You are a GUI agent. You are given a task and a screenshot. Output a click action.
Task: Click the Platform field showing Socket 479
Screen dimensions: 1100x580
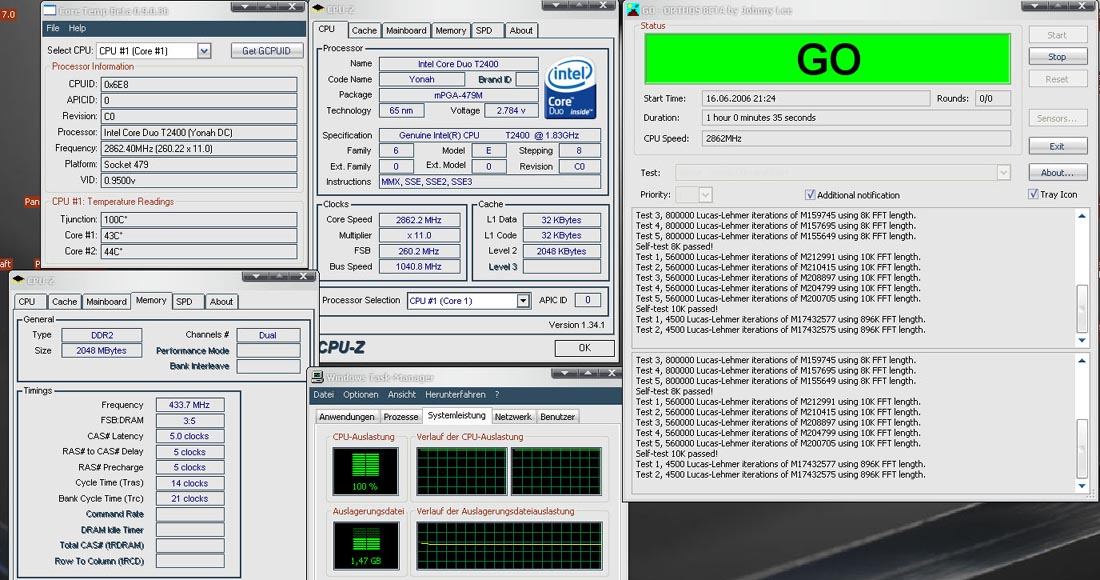point(199,164)
